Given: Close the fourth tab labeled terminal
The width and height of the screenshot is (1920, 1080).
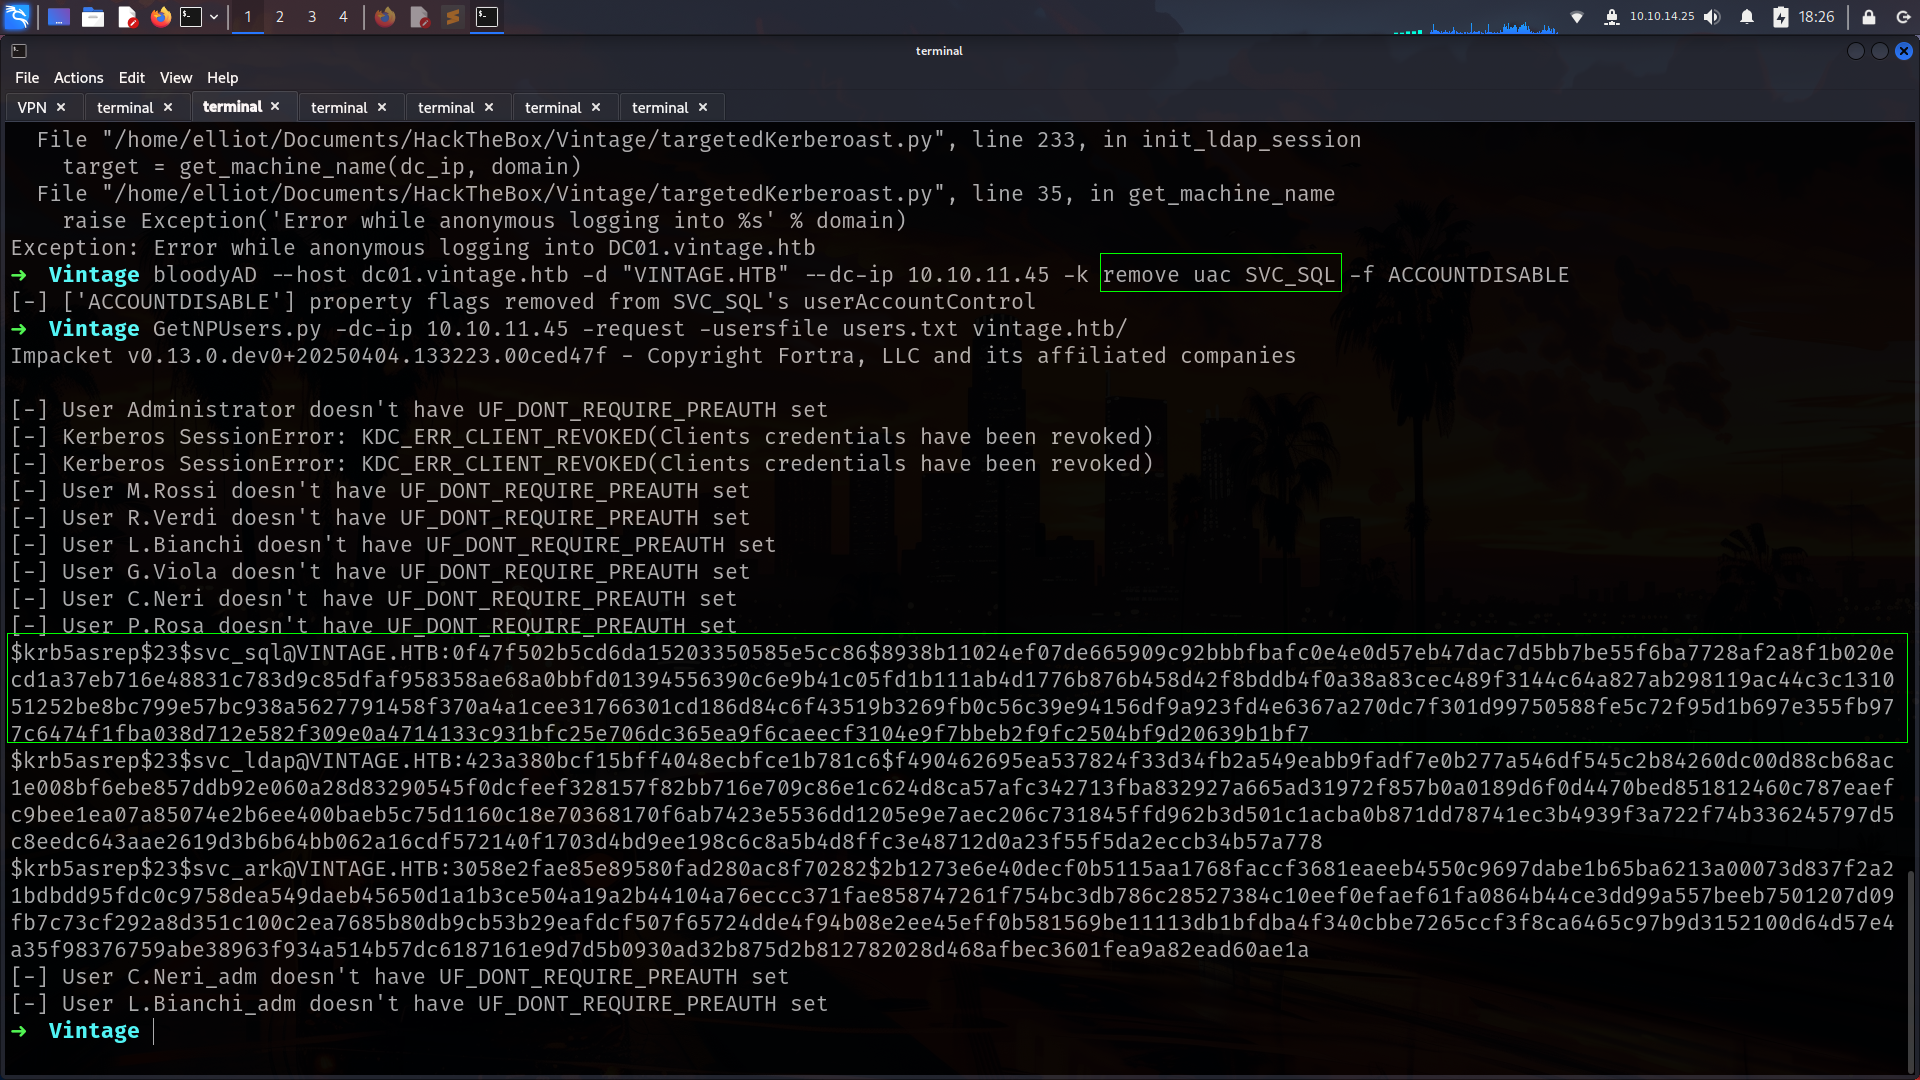Looking at the screenshot, I should pos(382,107).
